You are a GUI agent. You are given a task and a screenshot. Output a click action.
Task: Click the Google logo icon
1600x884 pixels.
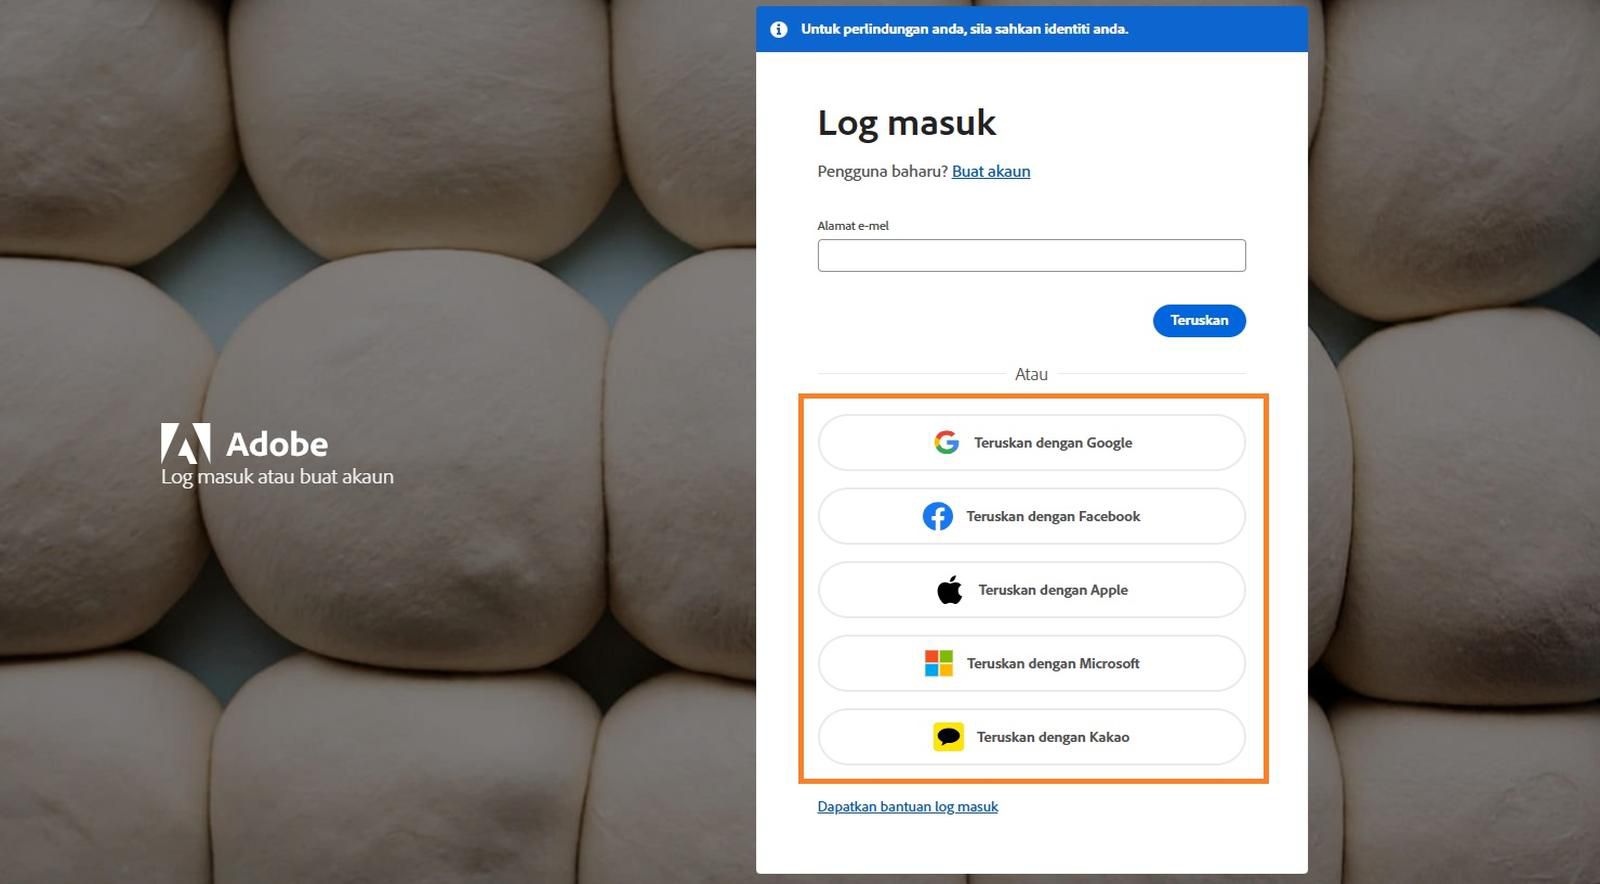(946, 442)
